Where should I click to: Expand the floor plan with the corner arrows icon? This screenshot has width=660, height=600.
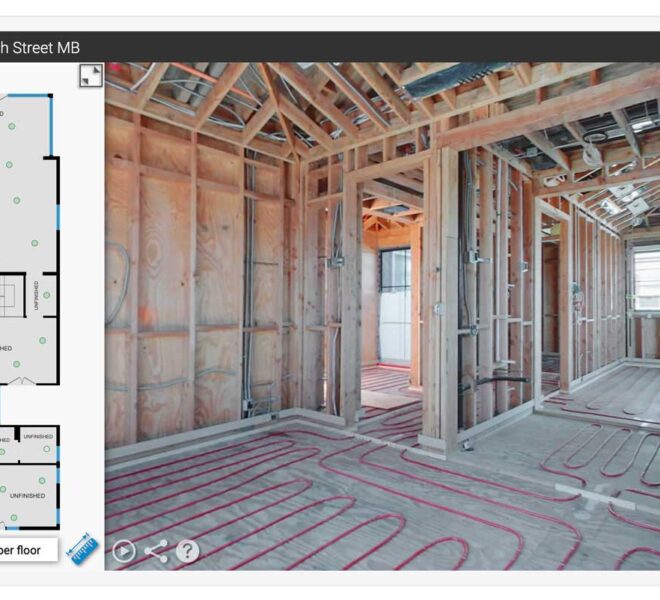click(x=91, y=75)
